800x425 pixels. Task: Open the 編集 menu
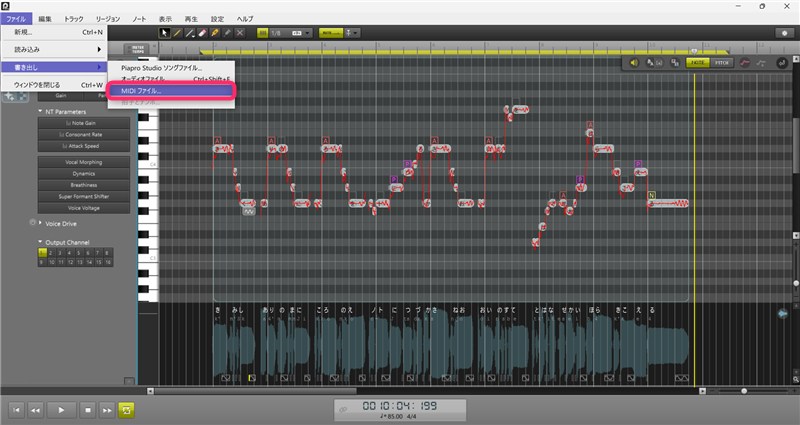pyautogui.click(x=45, y=19)
